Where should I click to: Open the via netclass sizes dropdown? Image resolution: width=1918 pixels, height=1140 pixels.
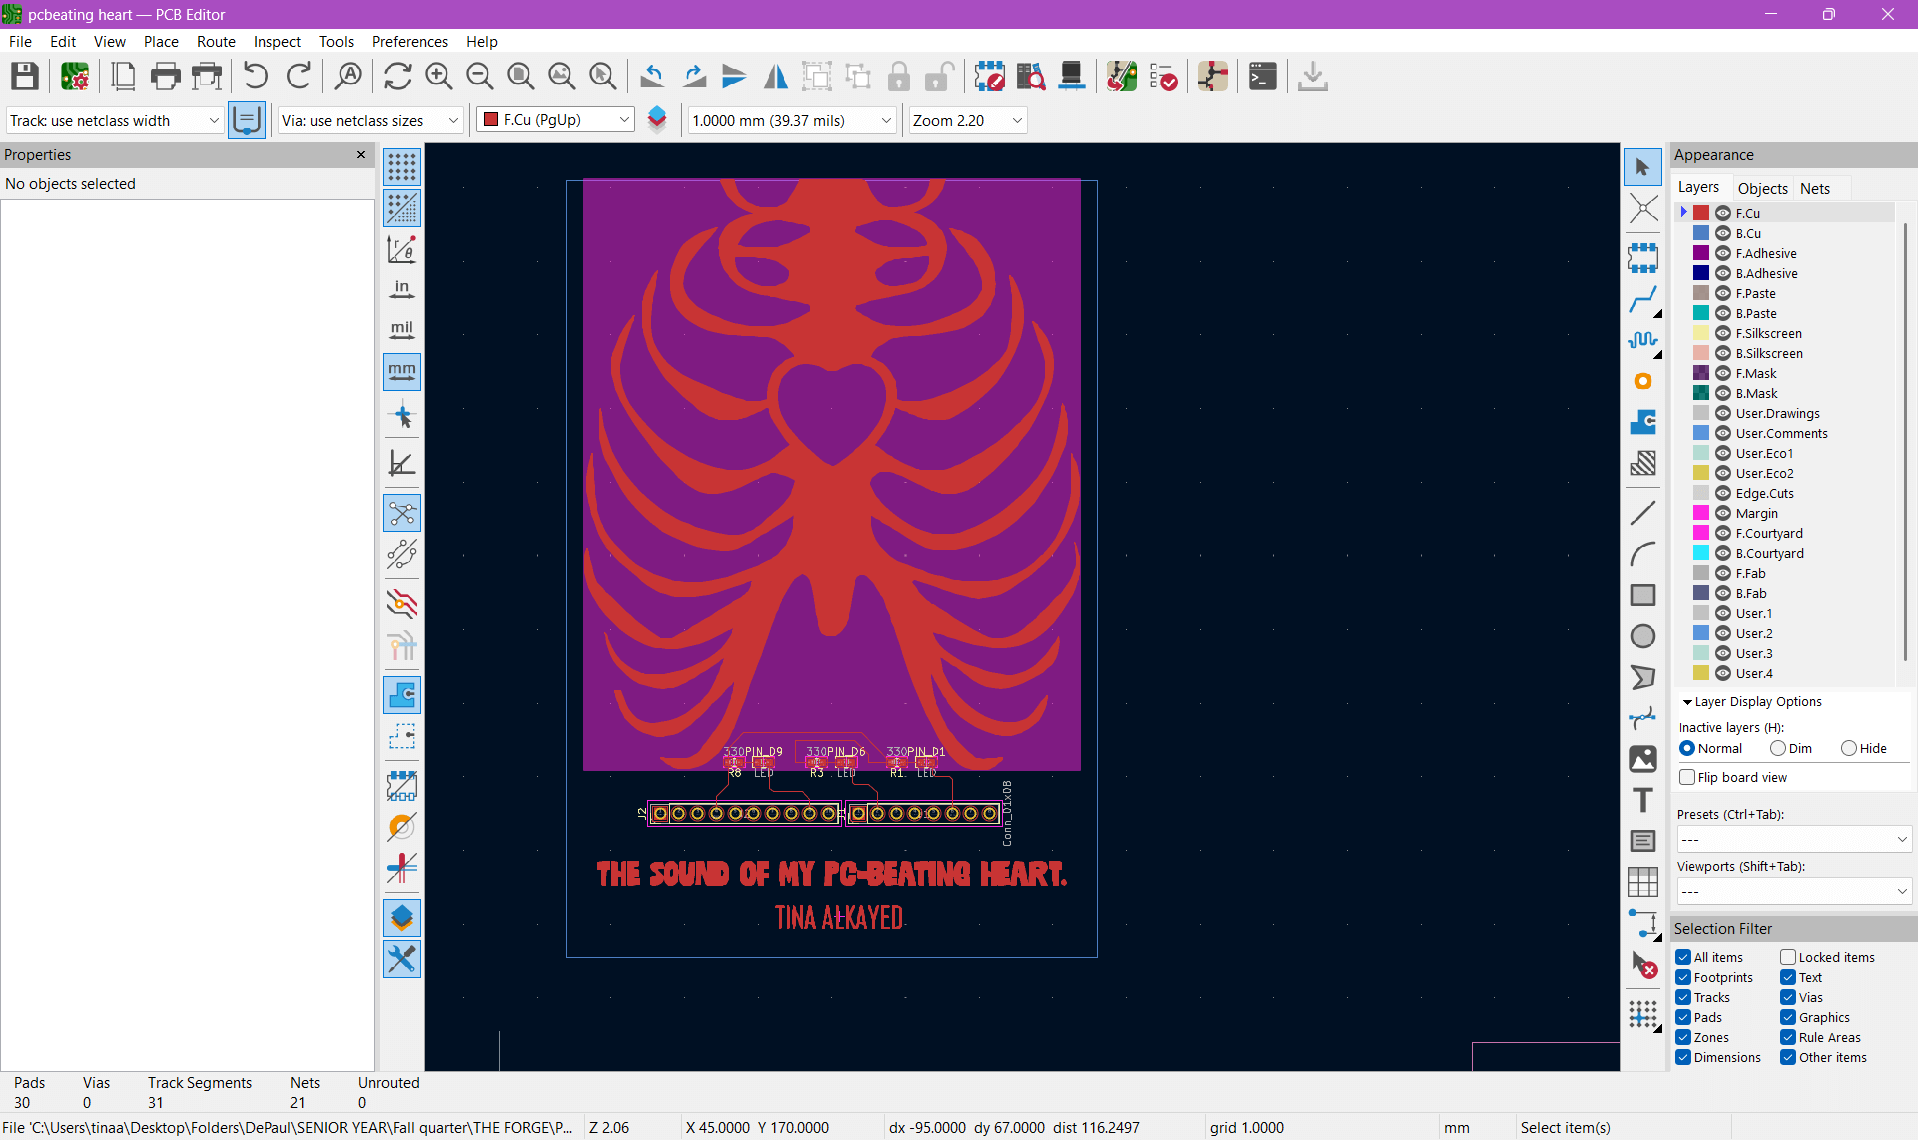pyautogui.click(x=454, y=120)
